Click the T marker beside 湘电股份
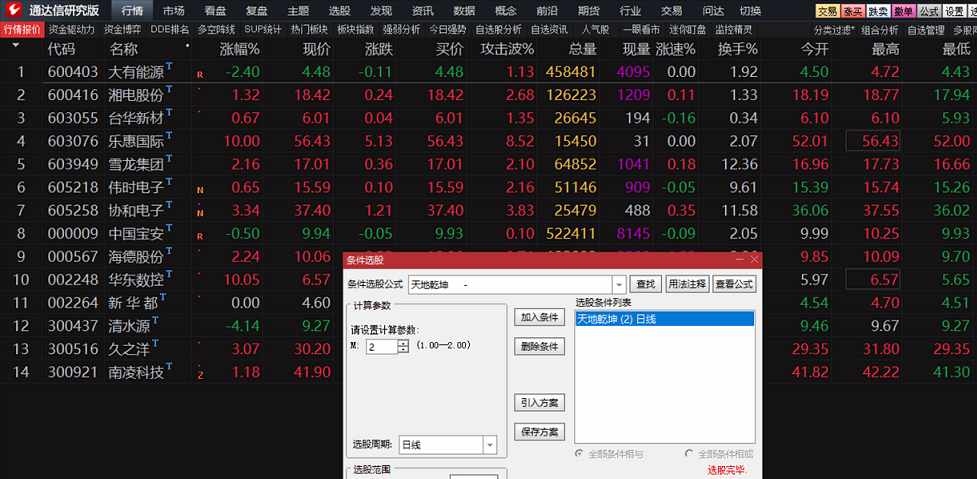The image size is (977, 479). pyautogui.click(x=169, y=90)
